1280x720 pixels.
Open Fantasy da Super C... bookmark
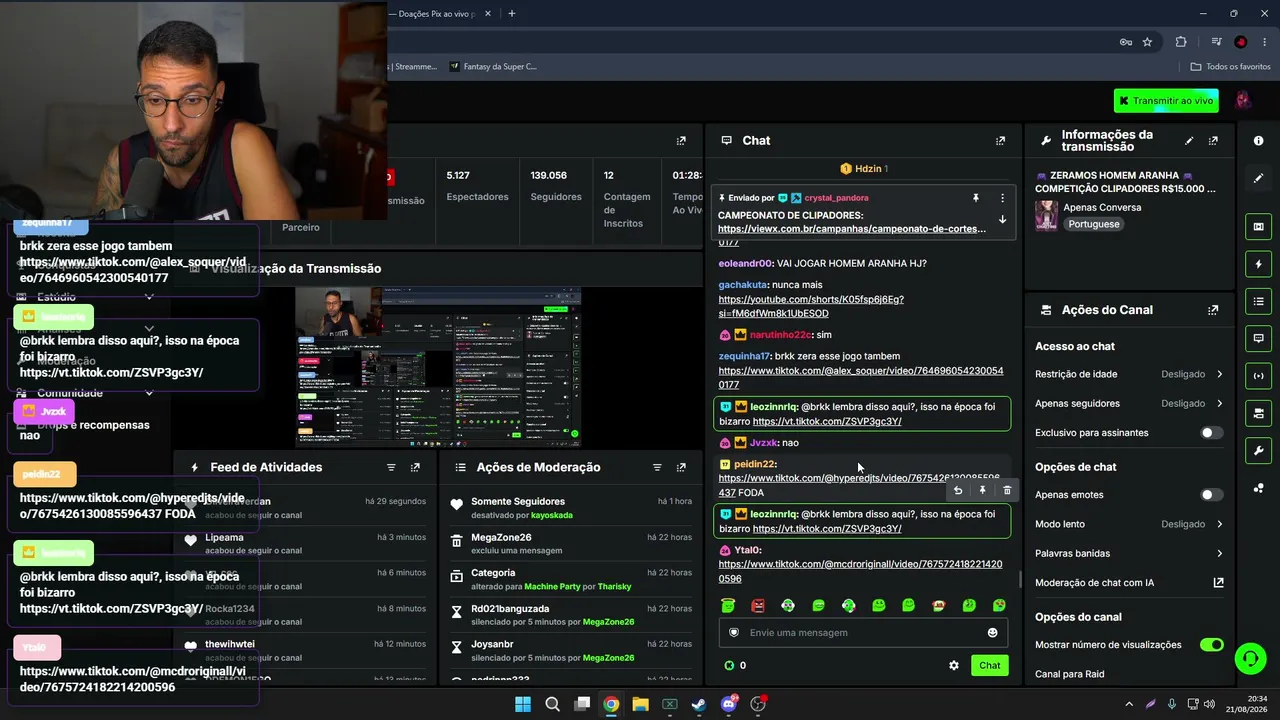click(493, 67)
